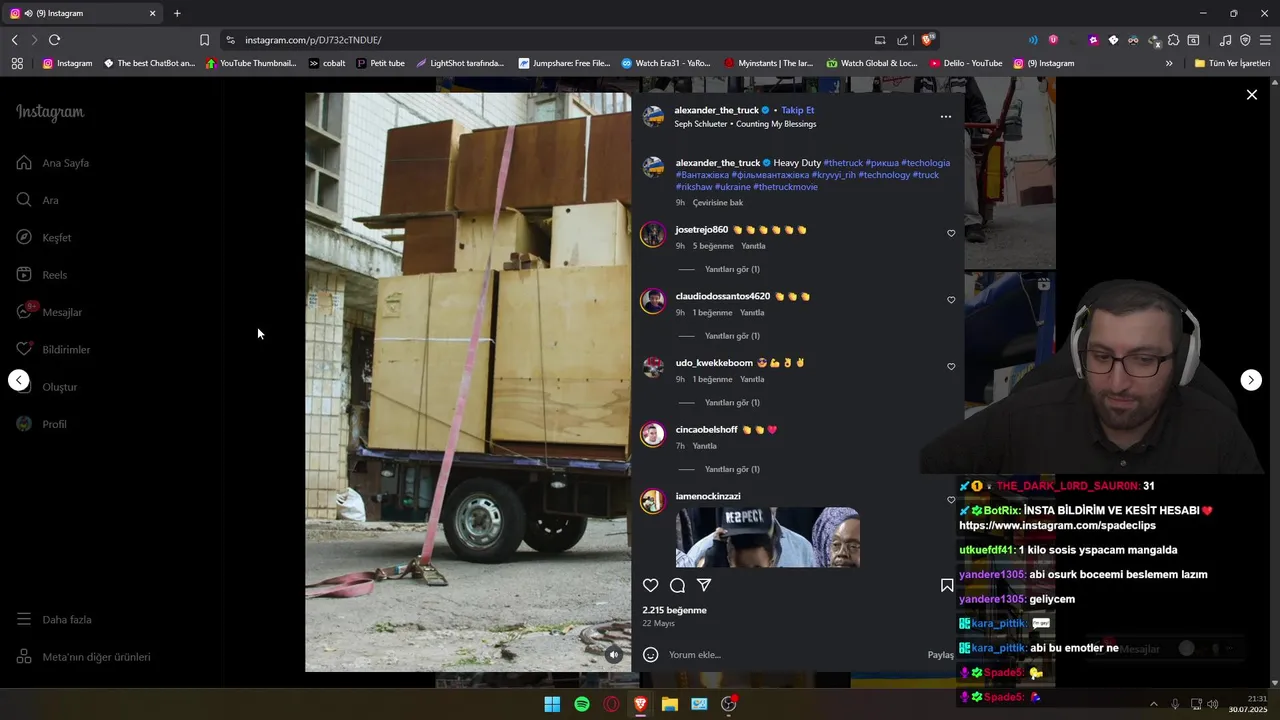Open iamenockinzazi's profile
This screenshot has height=720, width=1280.
[708, 496]
